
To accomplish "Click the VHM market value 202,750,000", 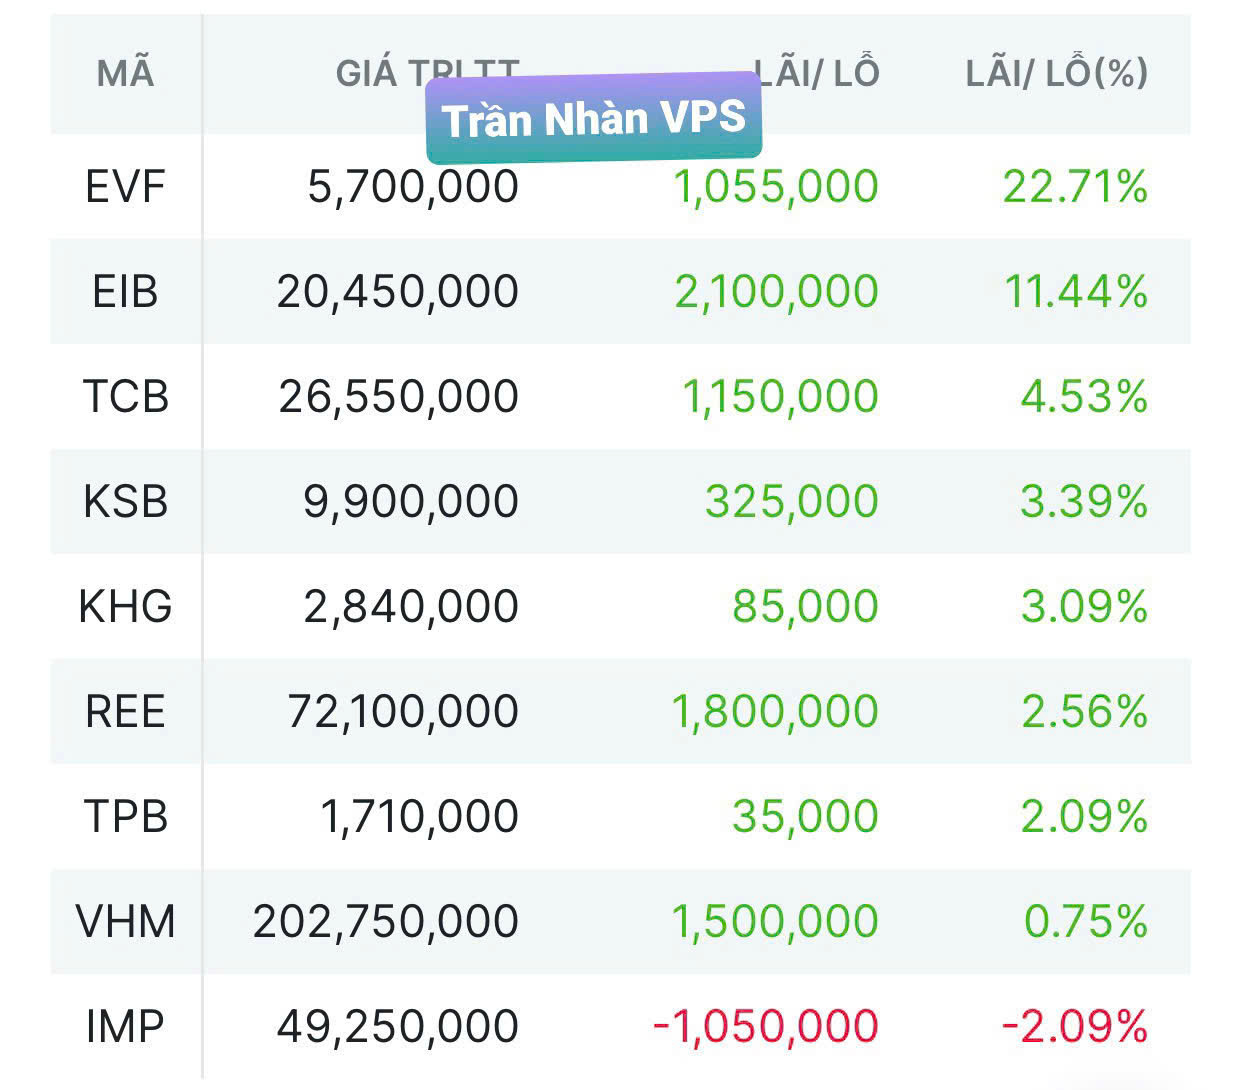I will (386, 922).
